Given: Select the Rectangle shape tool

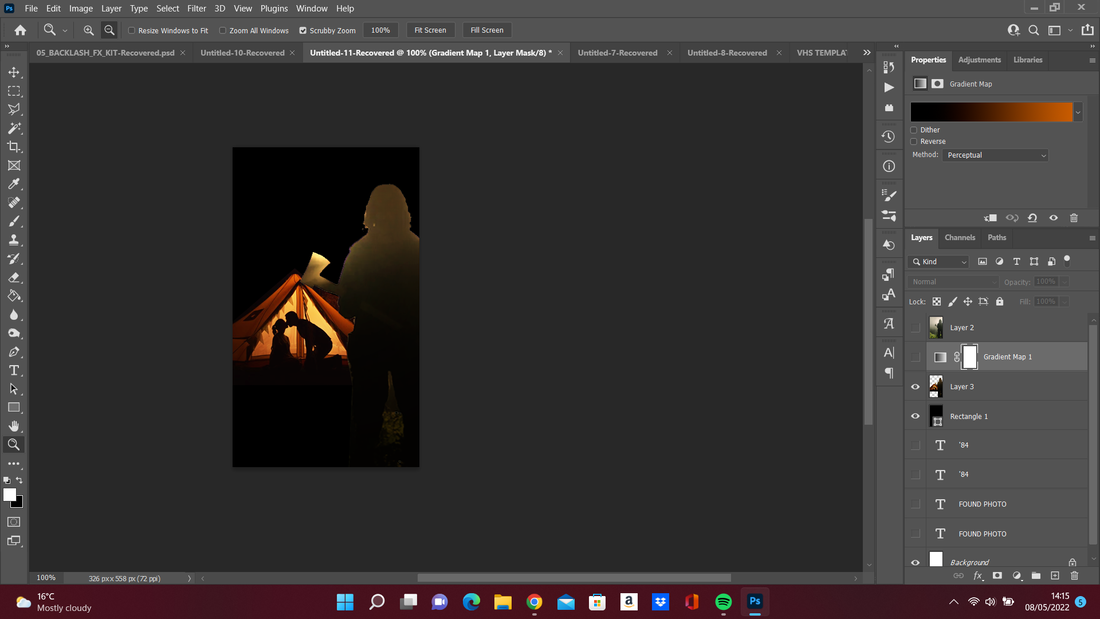Looking at the screenshot, I should click(14, 408).
